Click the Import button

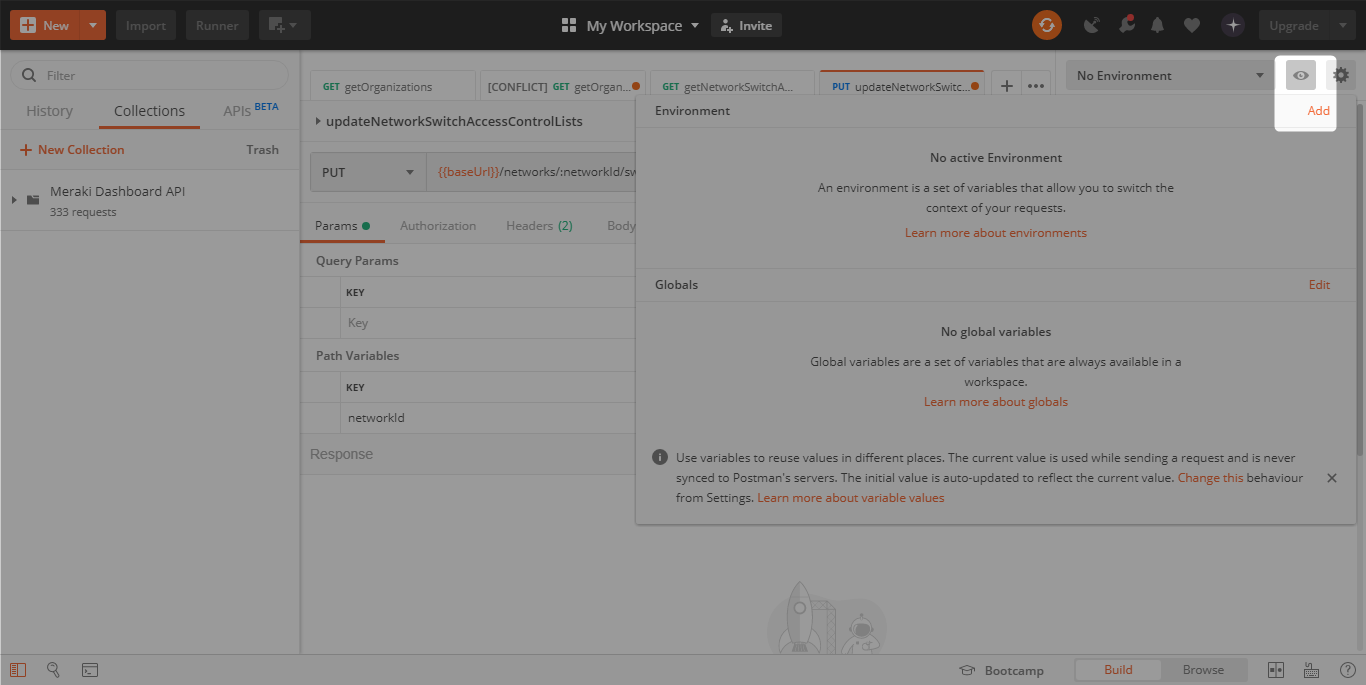146,25
